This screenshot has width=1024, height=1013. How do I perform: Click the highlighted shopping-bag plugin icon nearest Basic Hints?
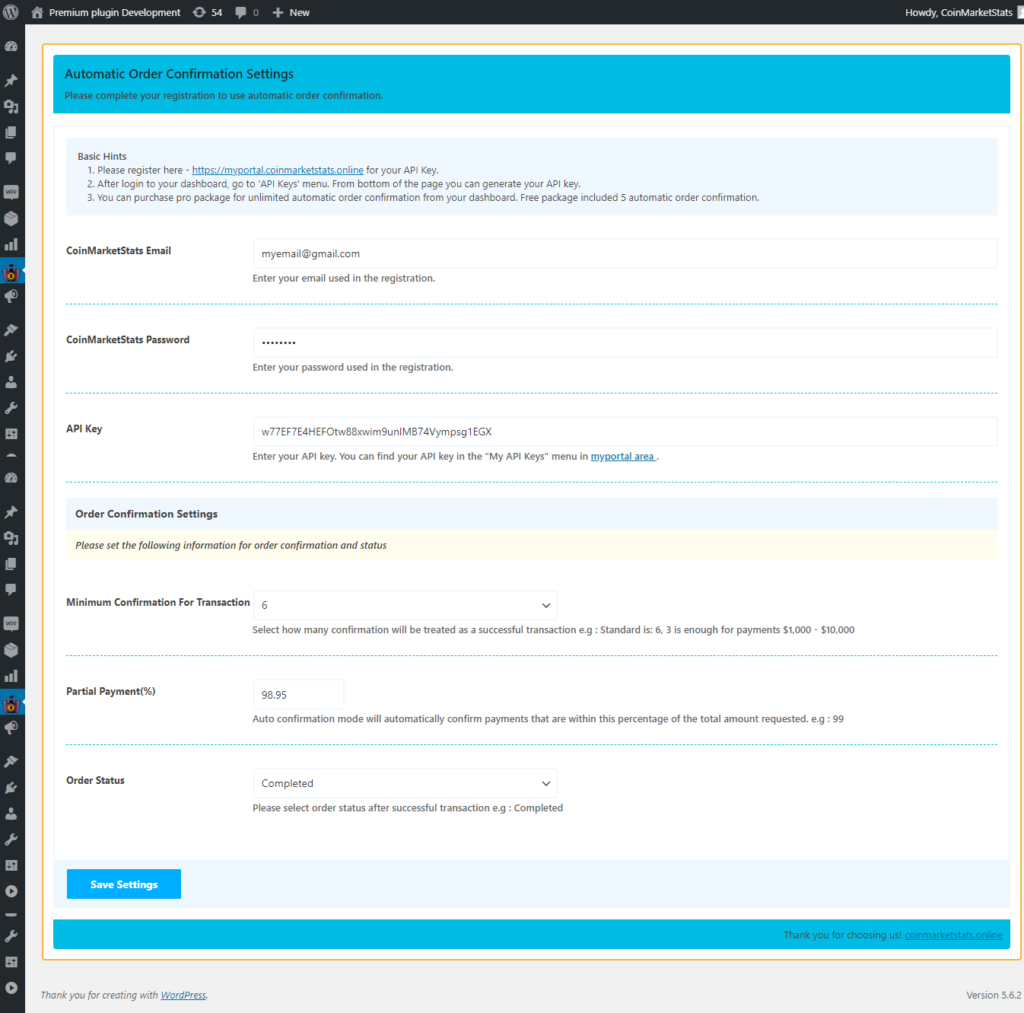[x=11, y=272]
